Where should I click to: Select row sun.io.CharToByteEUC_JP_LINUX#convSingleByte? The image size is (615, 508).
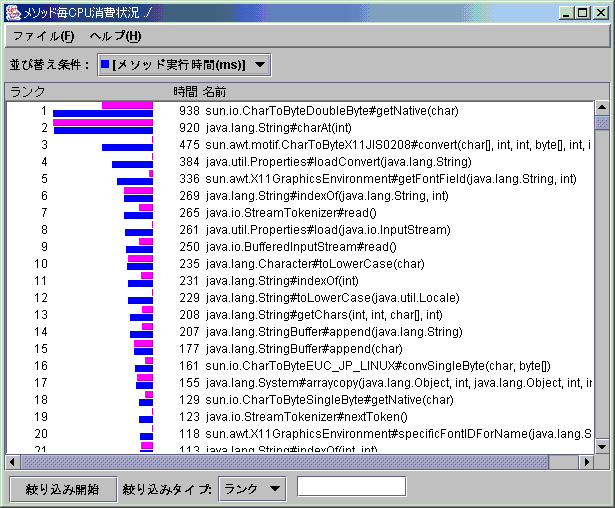click(300, 366)
